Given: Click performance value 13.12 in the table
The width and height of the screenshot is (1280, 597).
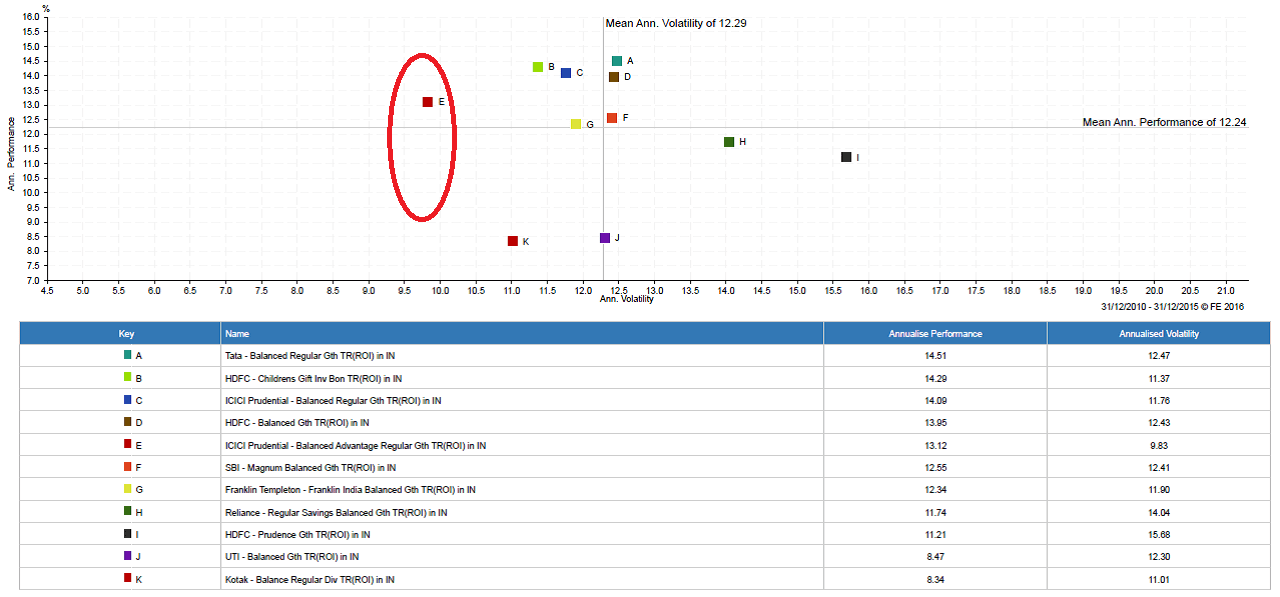Looking at the screenshot, I should [936, 446].
